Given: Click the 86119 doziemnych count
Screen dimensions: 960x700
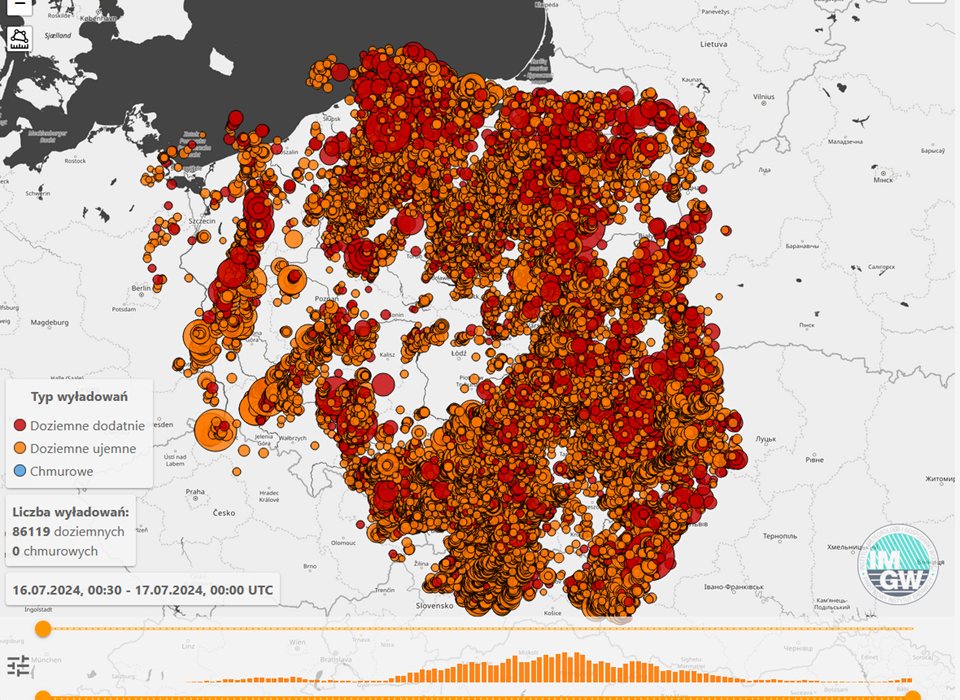Looking at the screenshot, I should (x=68, y=532).
